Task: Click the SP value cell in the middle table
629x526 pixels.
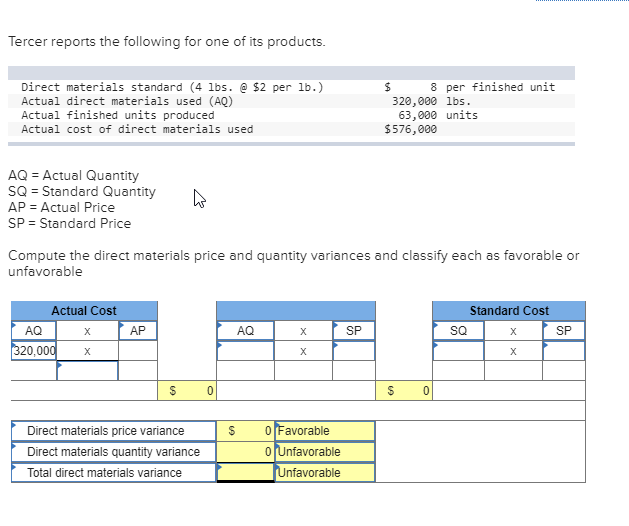Action: [x=354, y=351]
